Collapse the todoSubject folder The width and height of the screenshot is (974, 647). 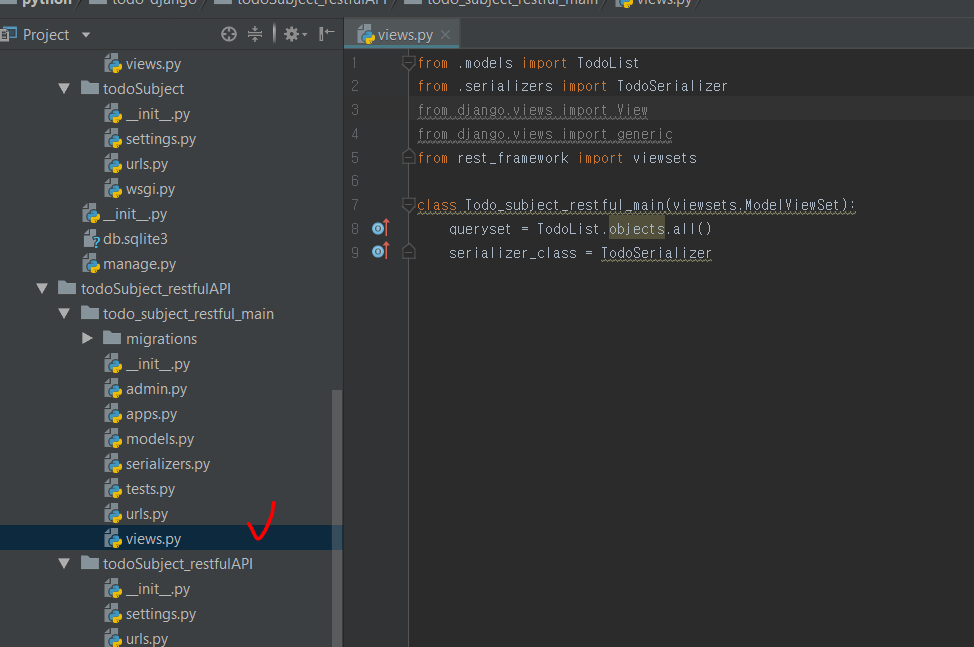click(64, 89)
